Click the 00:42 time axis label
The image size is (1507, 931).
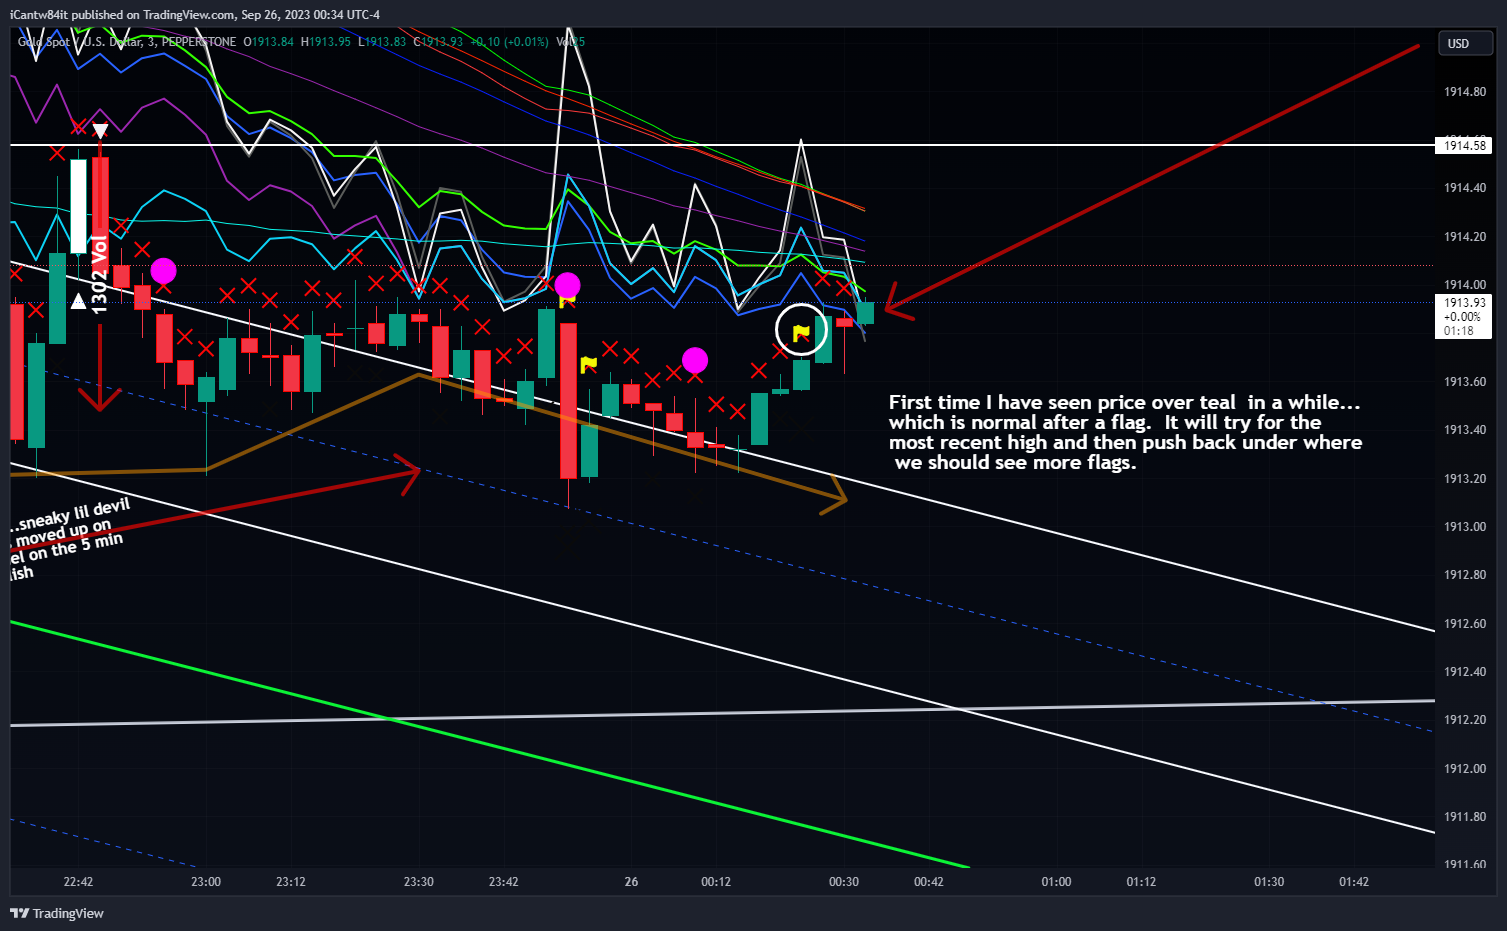click(929, 882)
